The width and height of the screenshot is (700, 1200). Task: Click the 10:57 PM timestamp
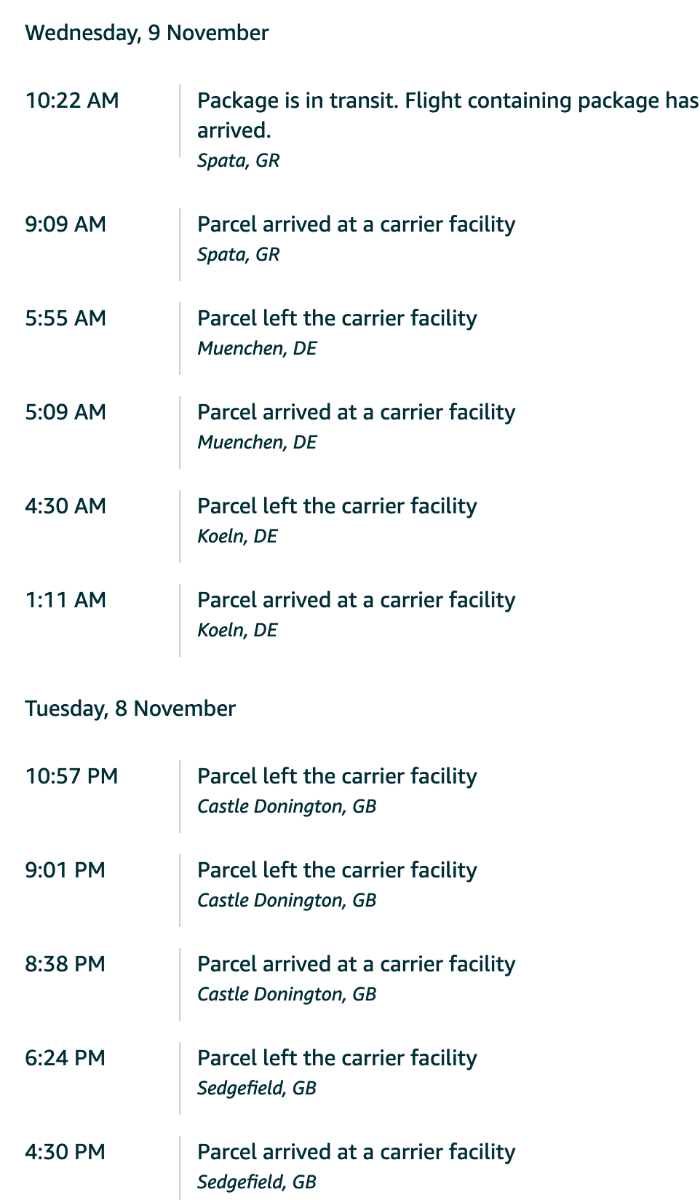point(71,776)
